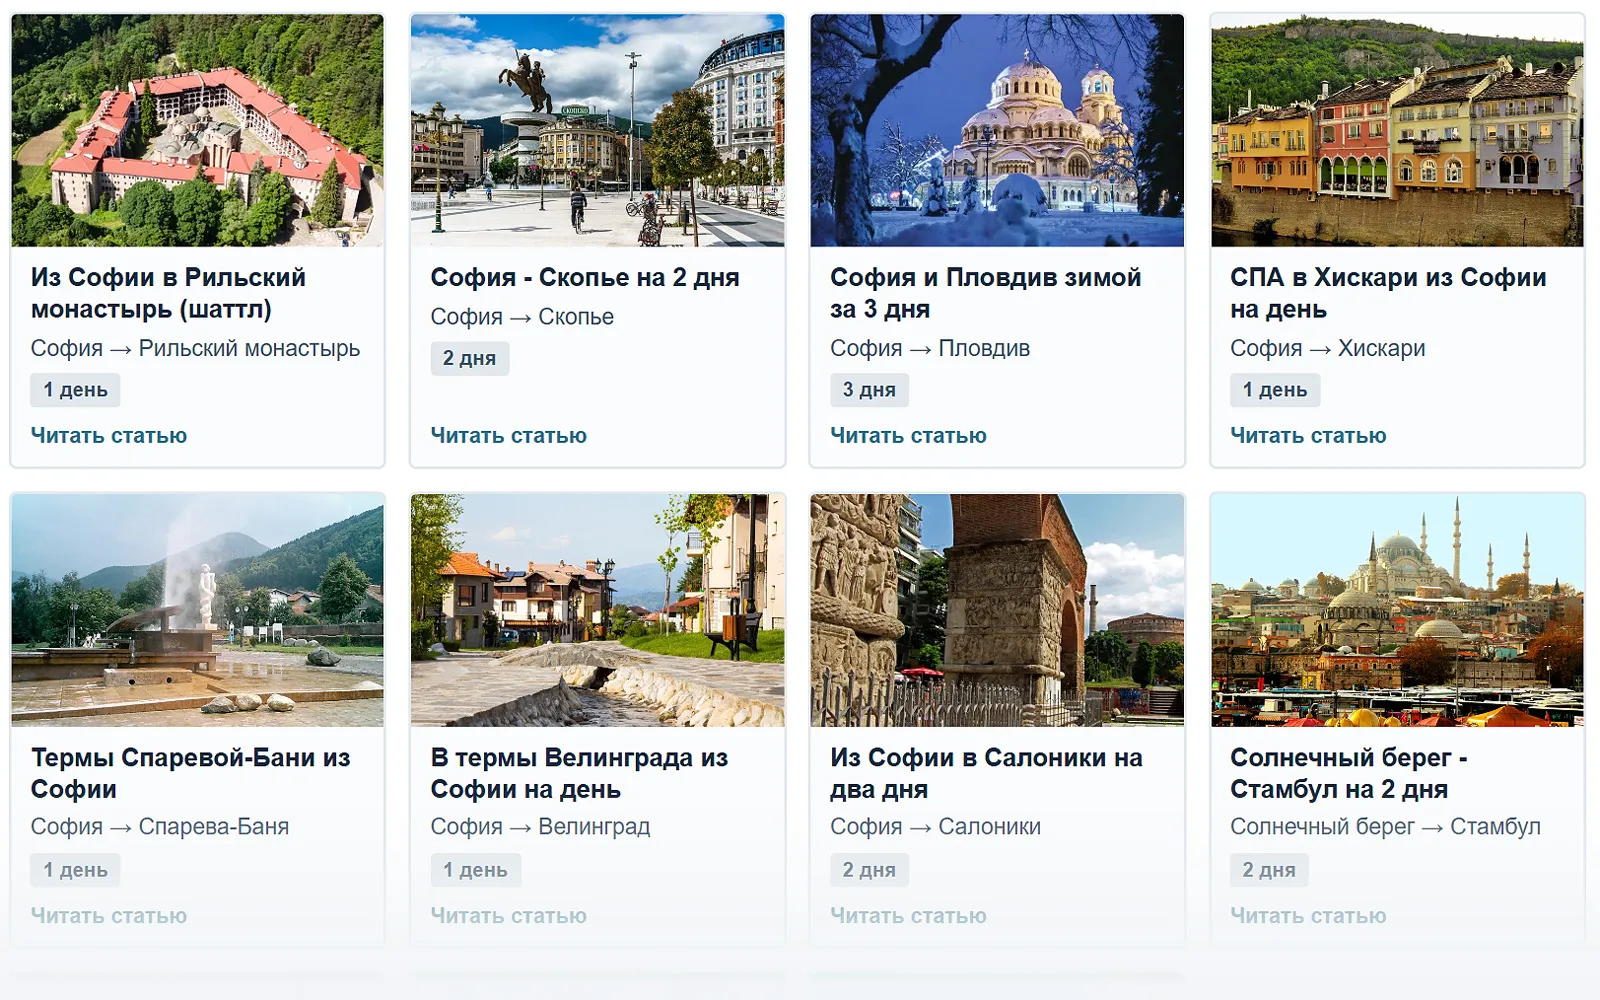Open title 'Из Софии в Салоники на два дня'
This screenshot has width=1600, height=1000.
click(x=986, y=773)
